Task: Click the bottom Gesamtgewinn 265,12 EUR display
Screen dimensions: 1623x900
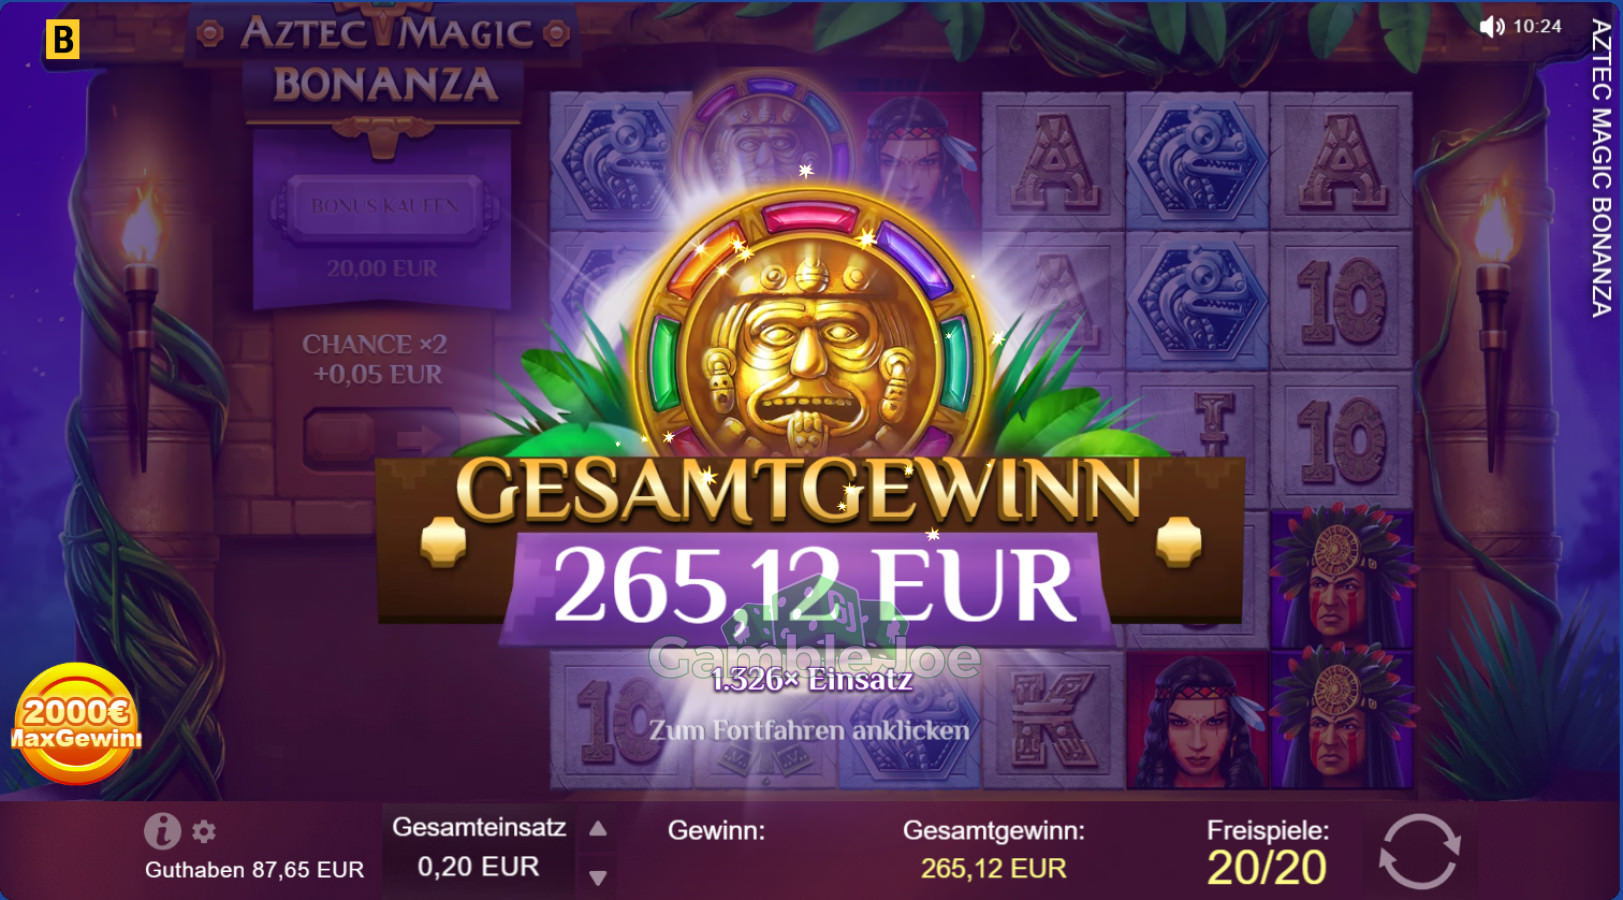Action: (993, 850)
